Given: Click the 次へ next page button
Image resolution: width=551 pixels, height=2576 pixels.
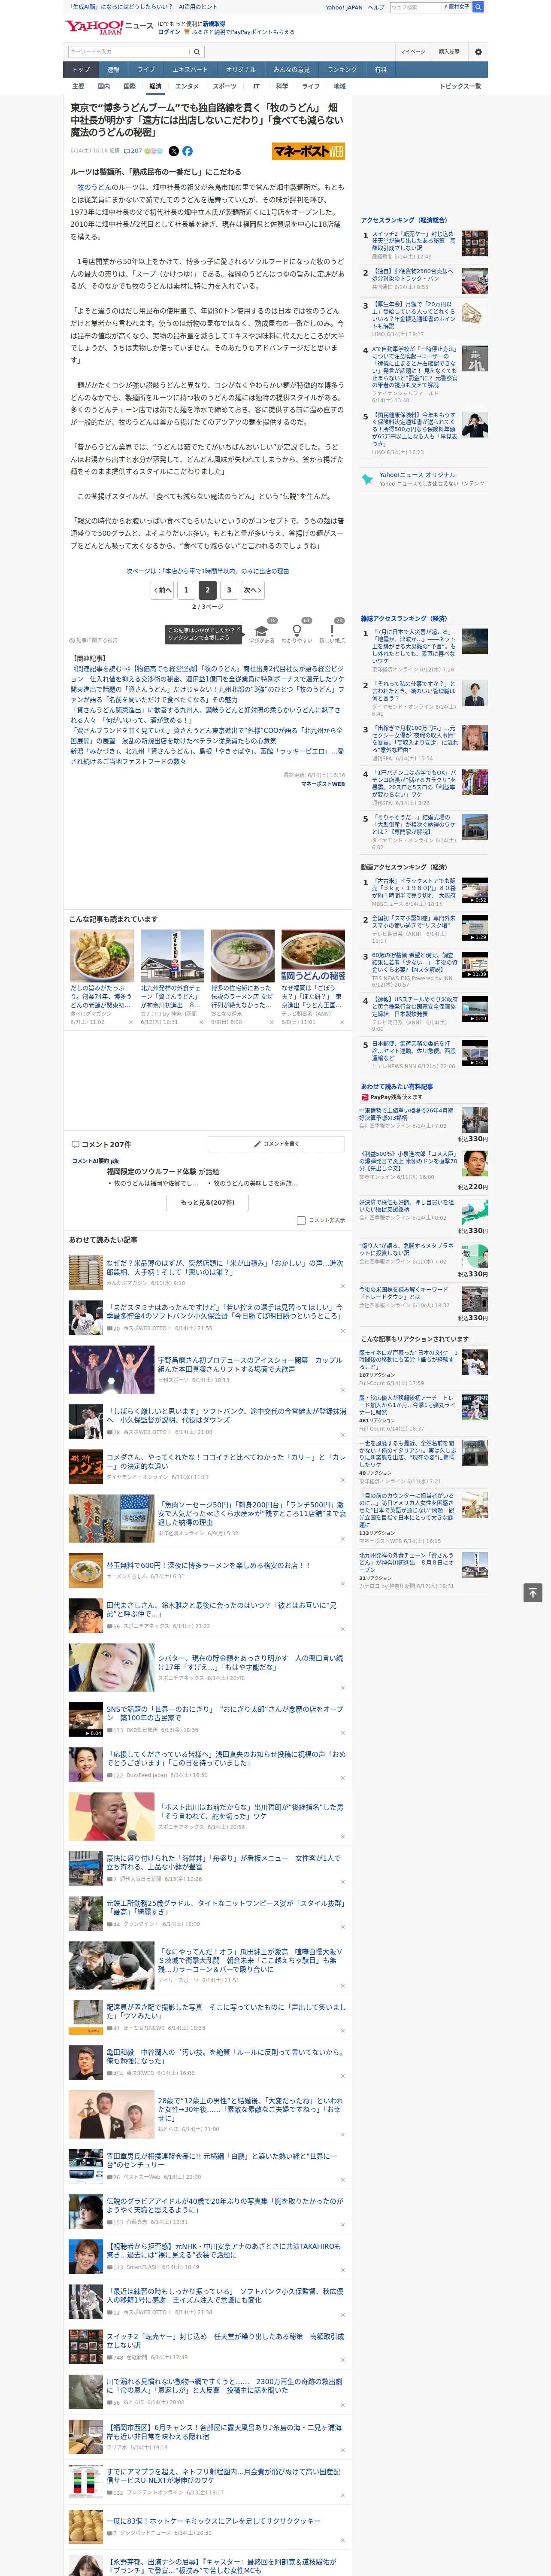Looking at the screenshot, I should pos(253,590).
